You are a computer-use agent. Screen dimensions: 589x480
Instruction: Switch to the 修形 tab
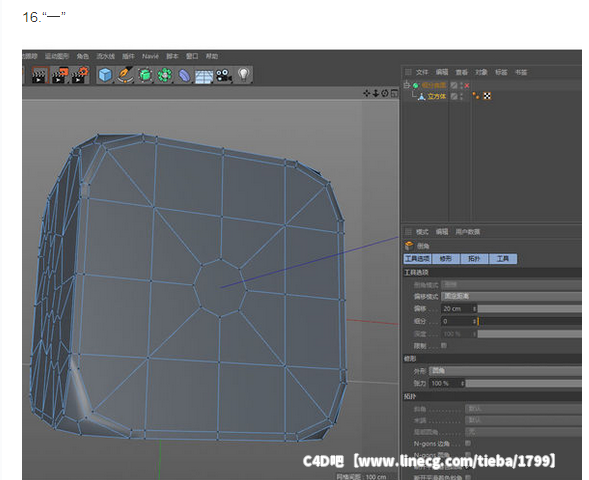(446, 259)
